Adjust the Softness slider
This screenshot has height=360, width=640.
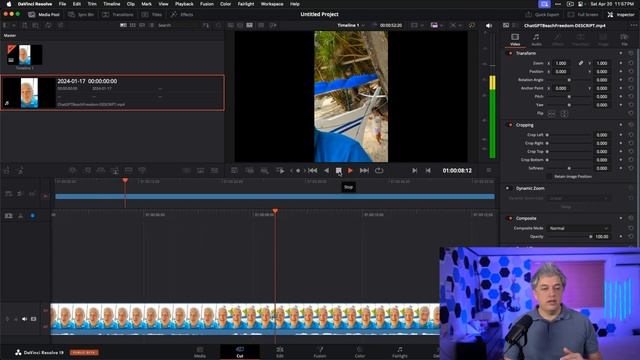pyautogui.click(x=569, y=168)
